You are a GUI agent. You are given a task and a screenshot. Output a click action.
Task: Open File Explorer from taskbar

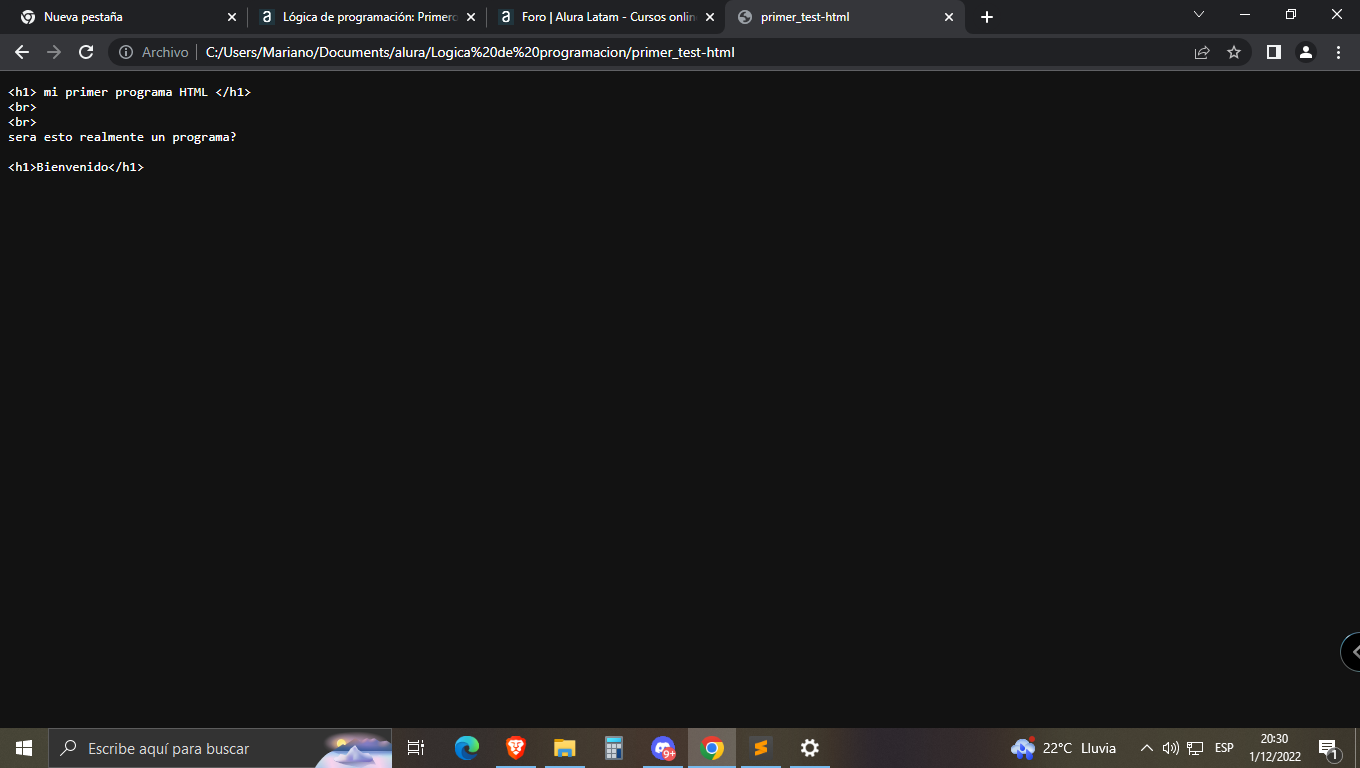click(x=565, y=748)
